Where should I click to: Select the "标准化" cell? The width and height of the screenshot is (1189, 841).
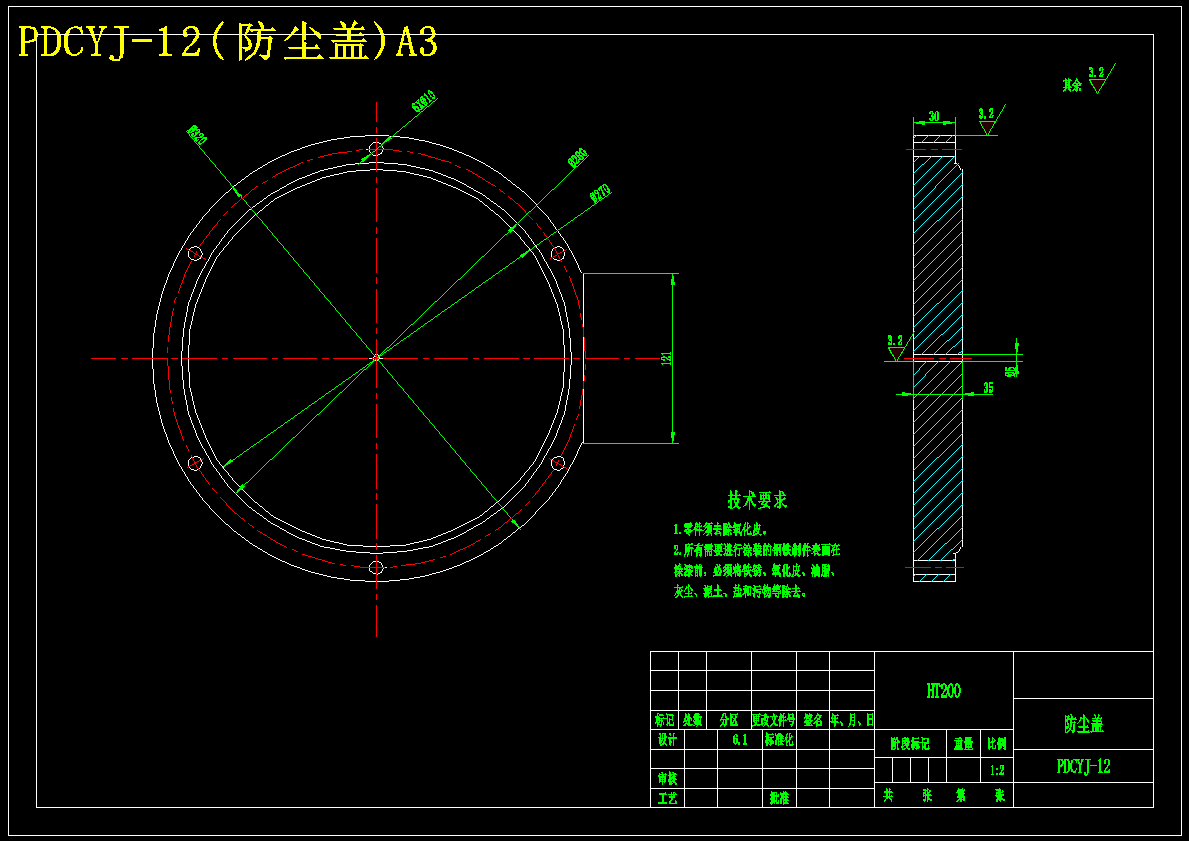(780, 739)
